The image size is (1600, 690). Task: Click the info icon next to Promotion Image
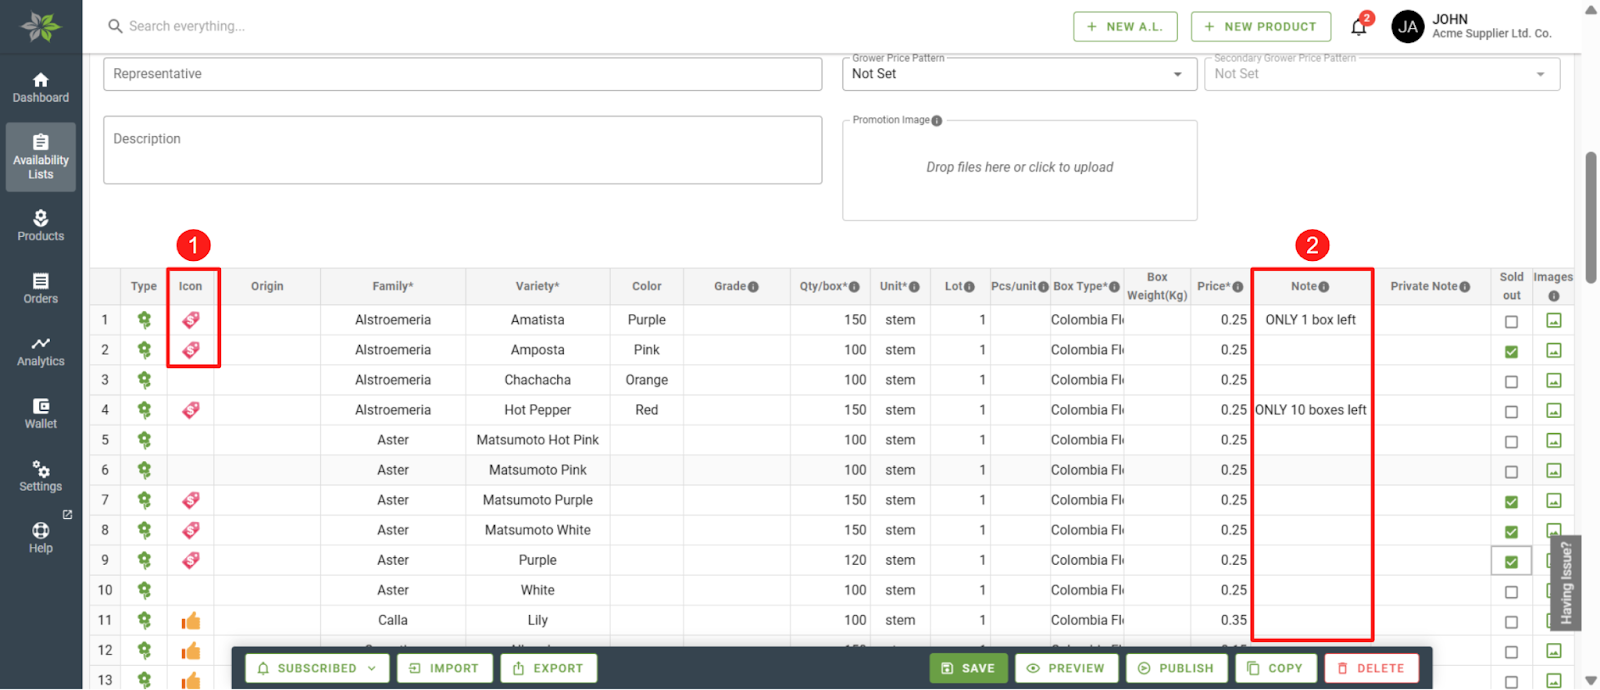pyautogui.click(x=937, y=121)
